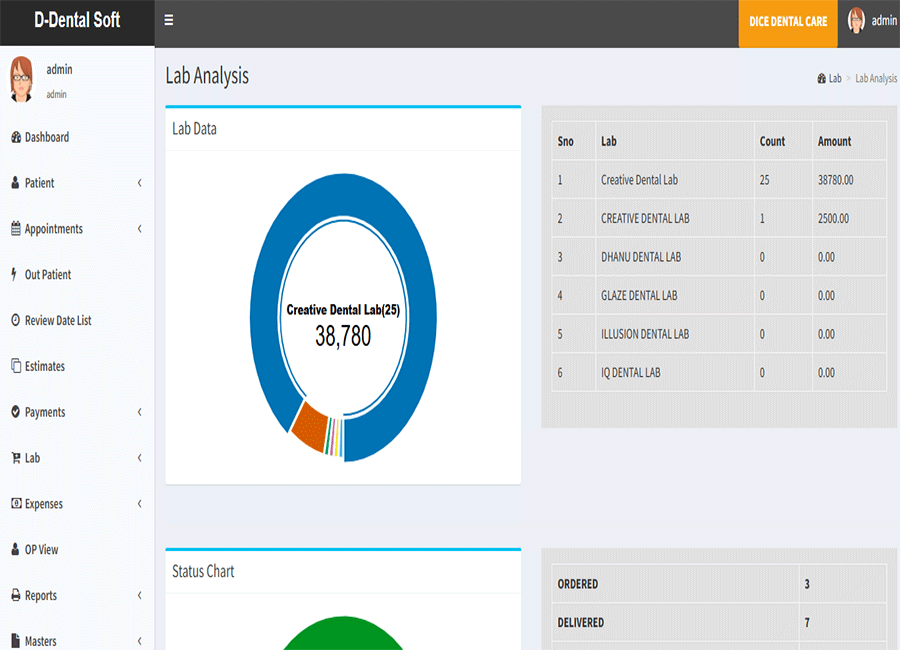Click the DICE DENTAL CARE button
The image size is (900, 650).
(x=788, y=21)
